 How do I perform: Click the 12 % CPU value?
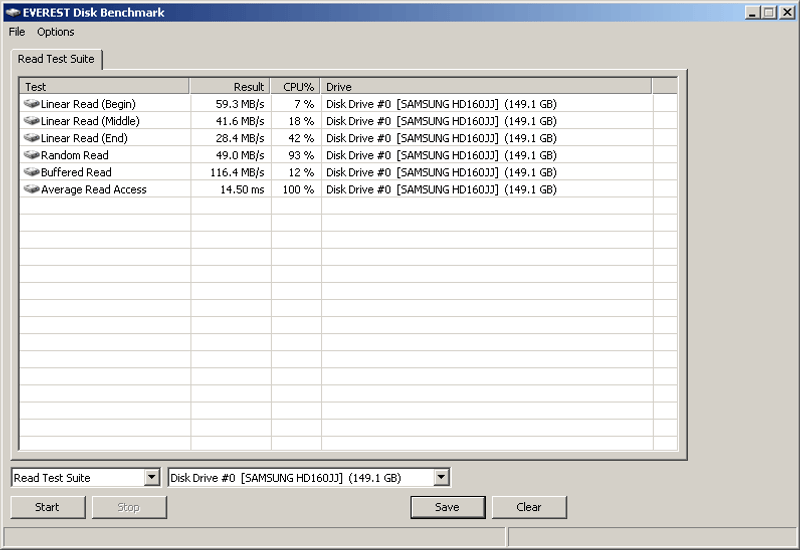(302, 172)
